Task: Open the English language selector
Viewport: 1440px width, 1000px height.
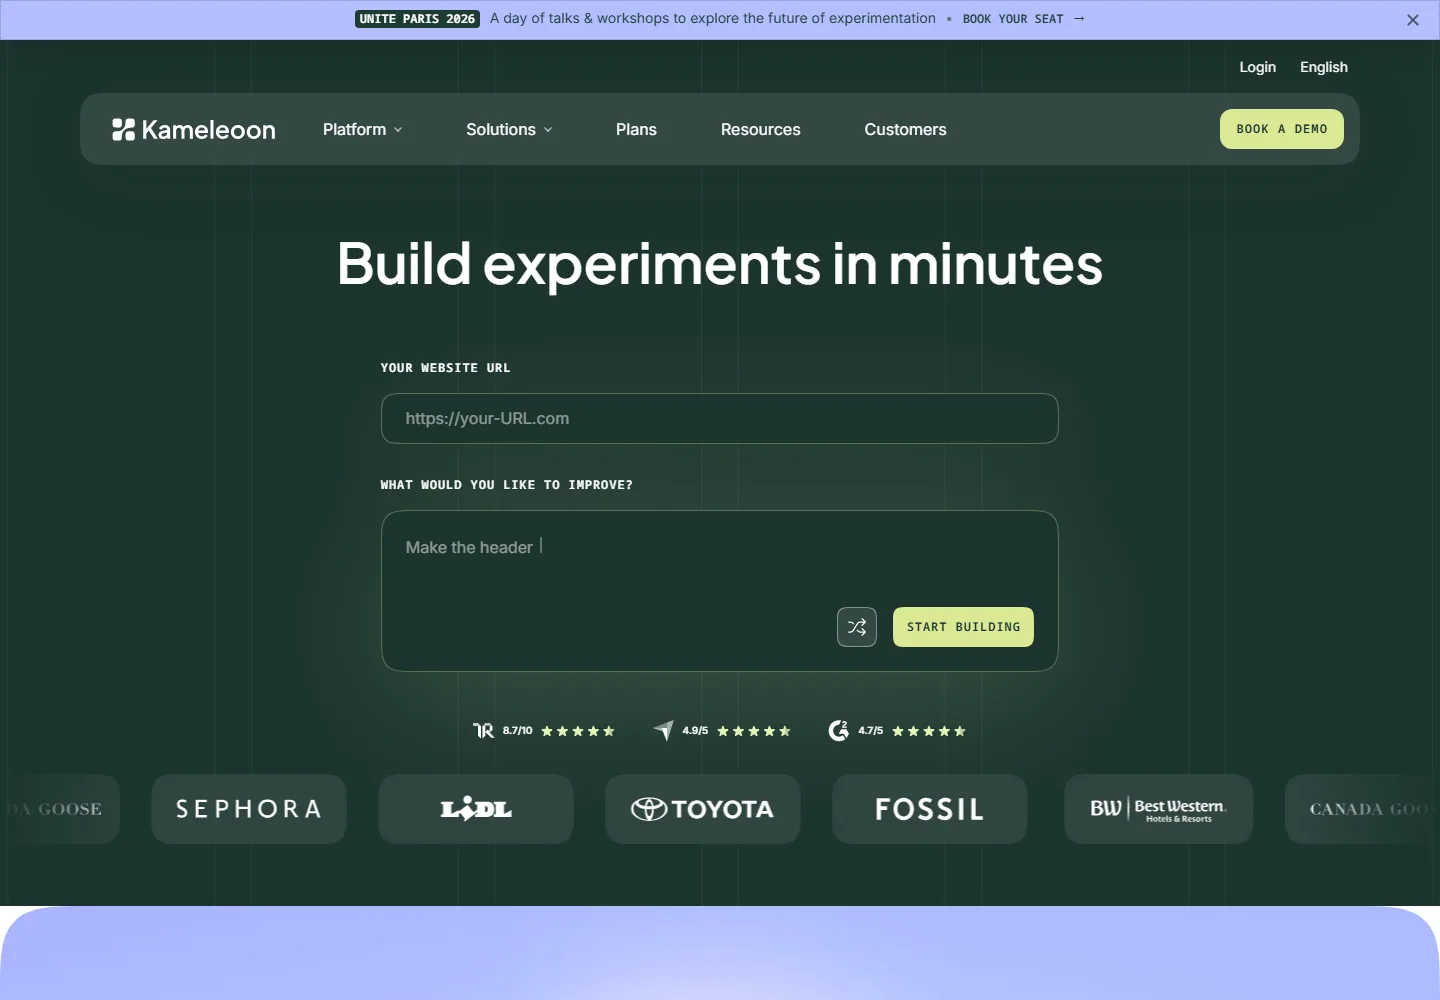Action: click(x=1324, y=67)
